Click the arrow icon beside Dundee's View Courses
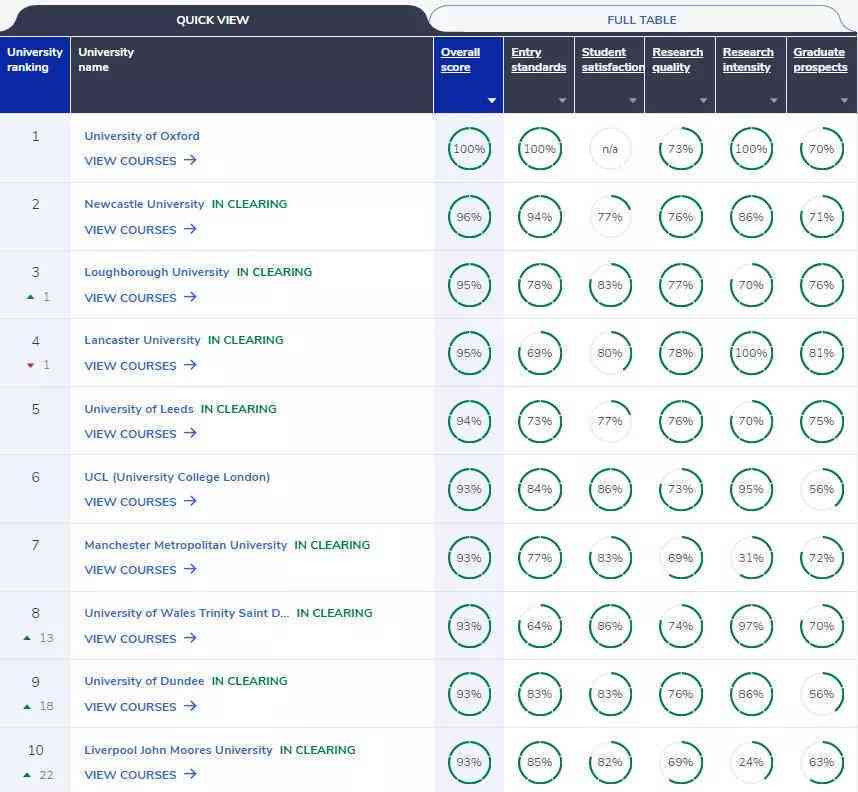The height and width of the screenshot is (792, 858). (190, 706)
